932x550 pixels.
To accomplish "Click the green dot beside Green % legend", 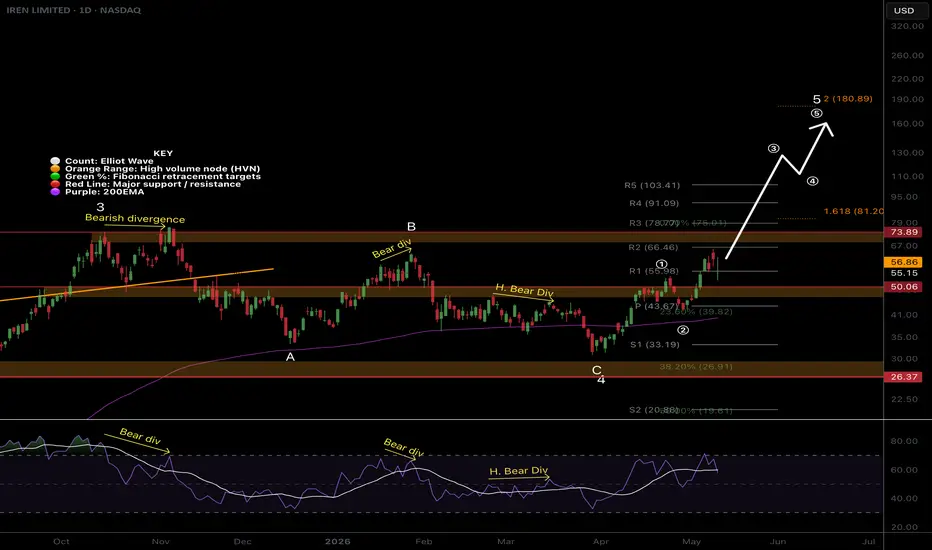I will (x=55, y=177).
